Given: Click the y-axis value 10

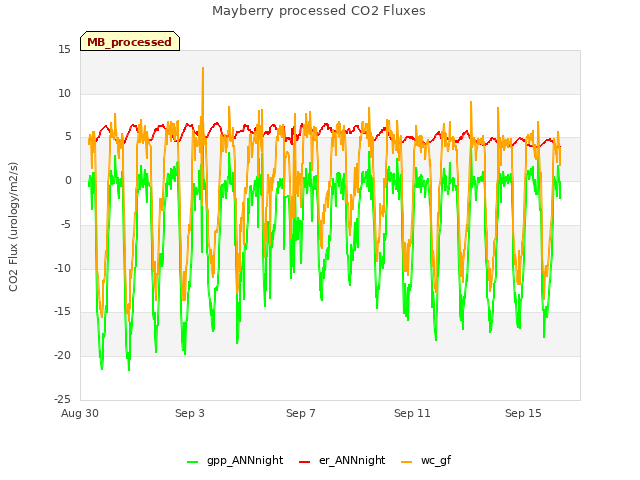Looking at the screenshot, I should [64, 93].
